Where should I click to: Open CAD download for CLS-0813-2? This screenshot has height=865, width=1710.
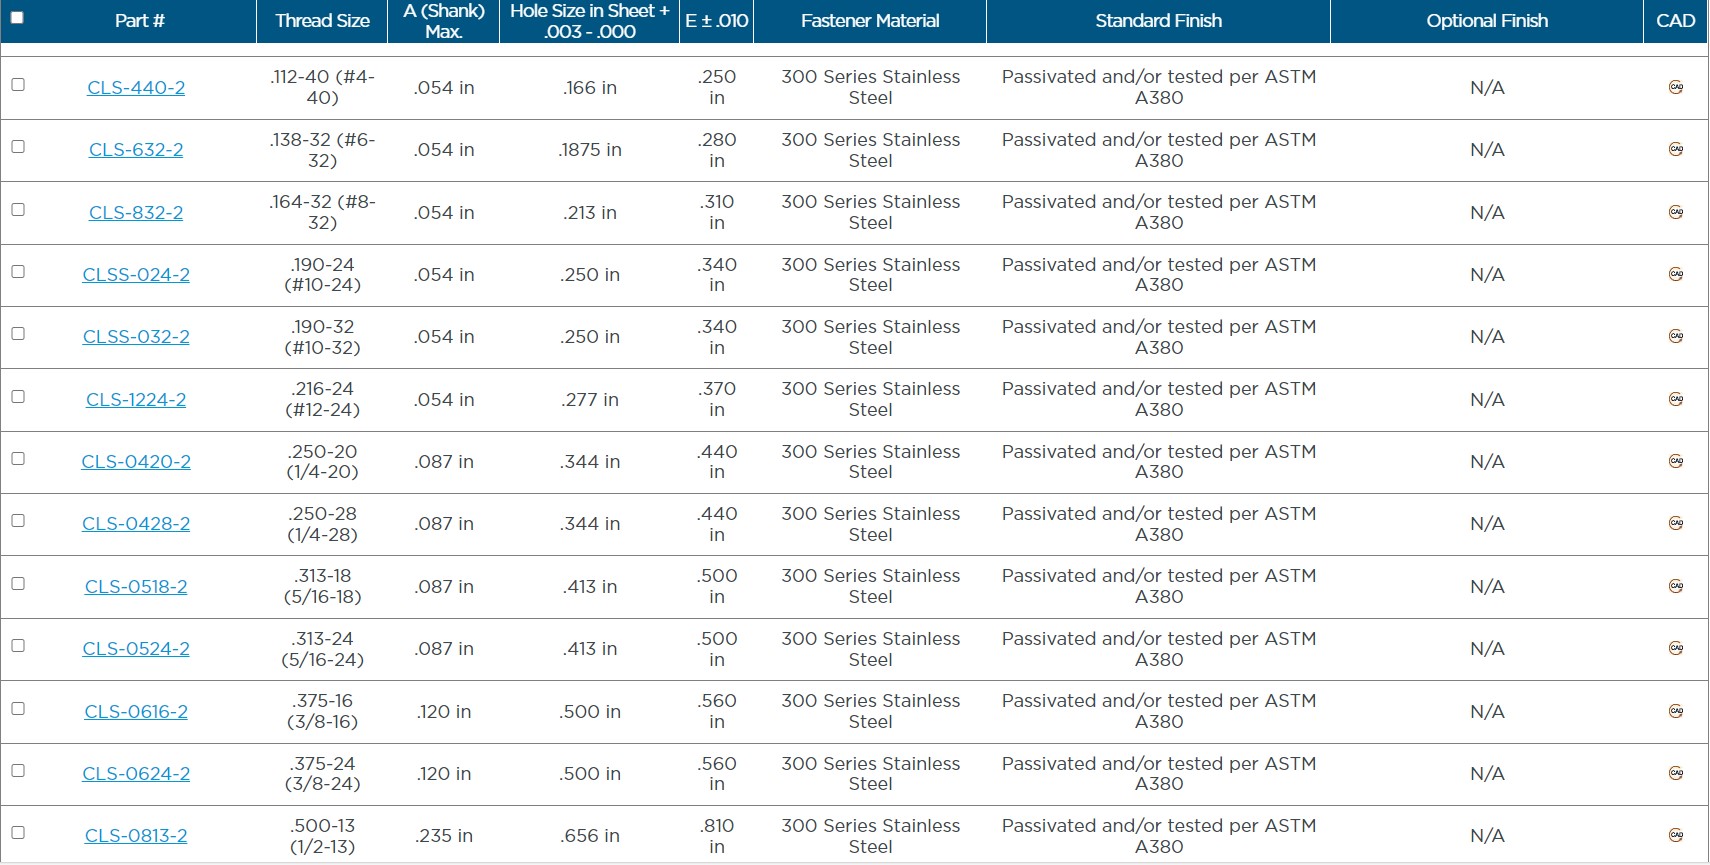pyautogui.click(x=1676, y=835)
